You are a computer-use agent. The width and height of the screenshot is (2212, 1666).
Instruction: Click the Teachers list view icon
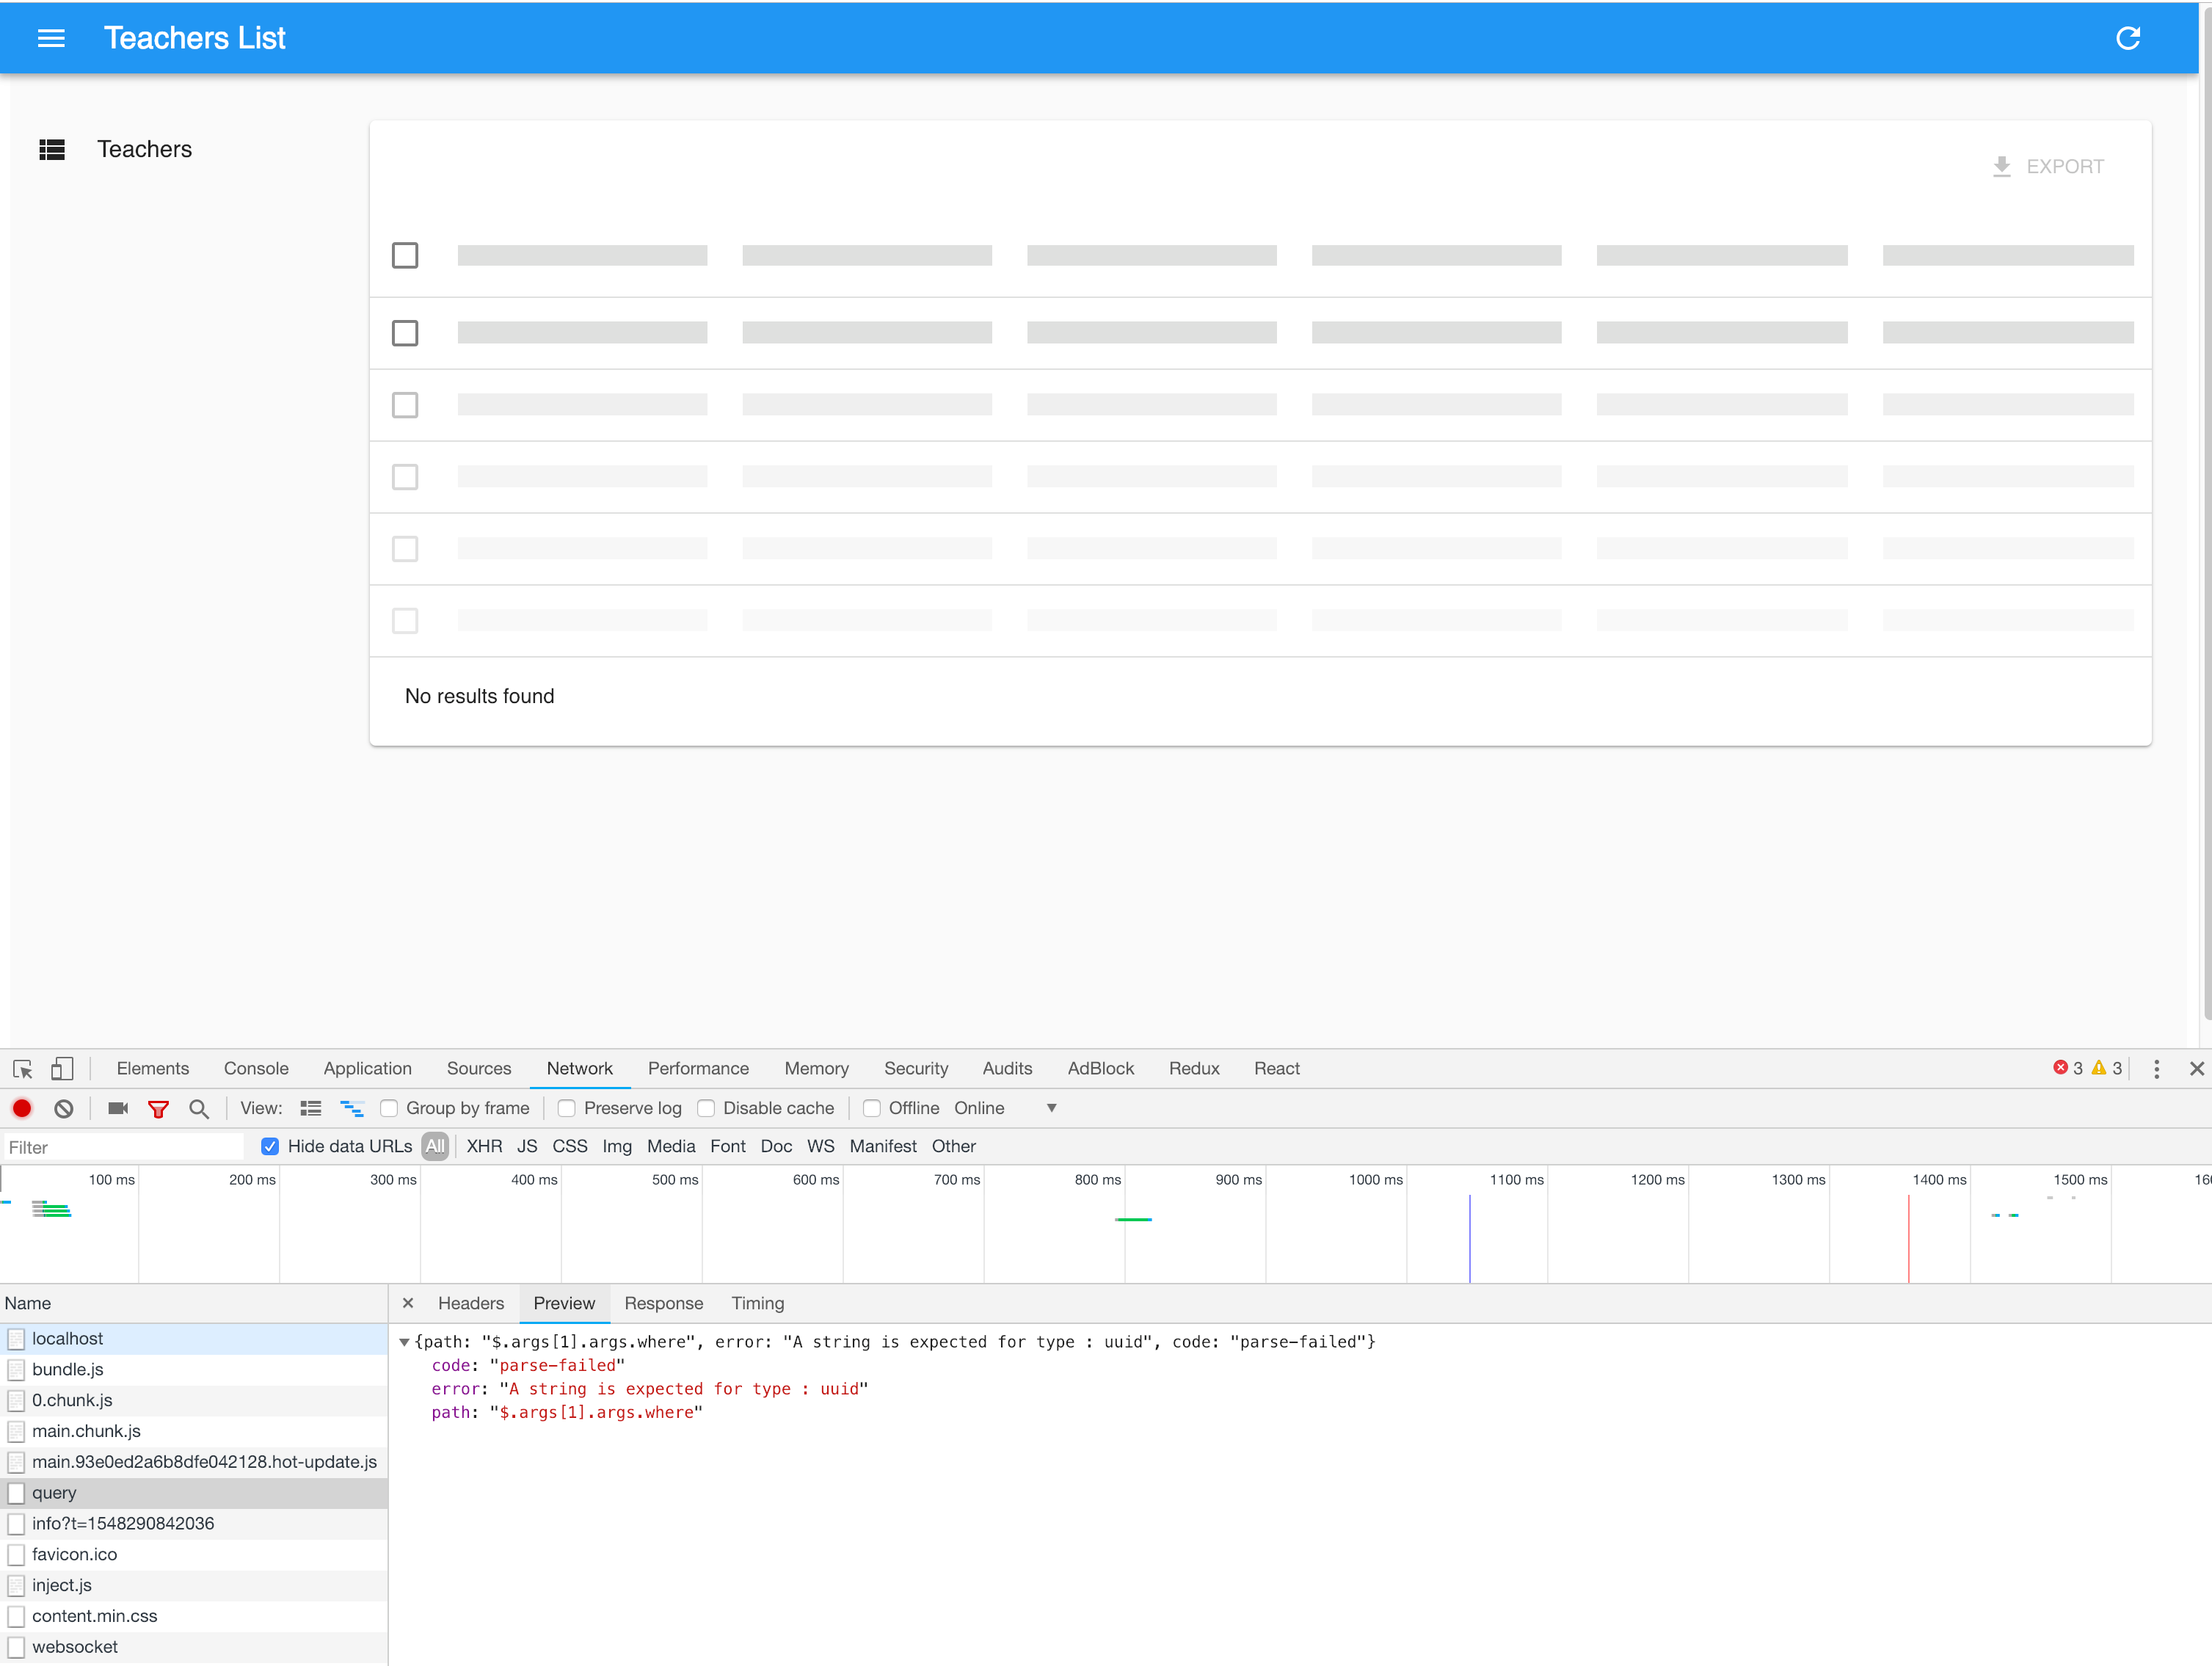pyautogui.click(x=52, y=149)
